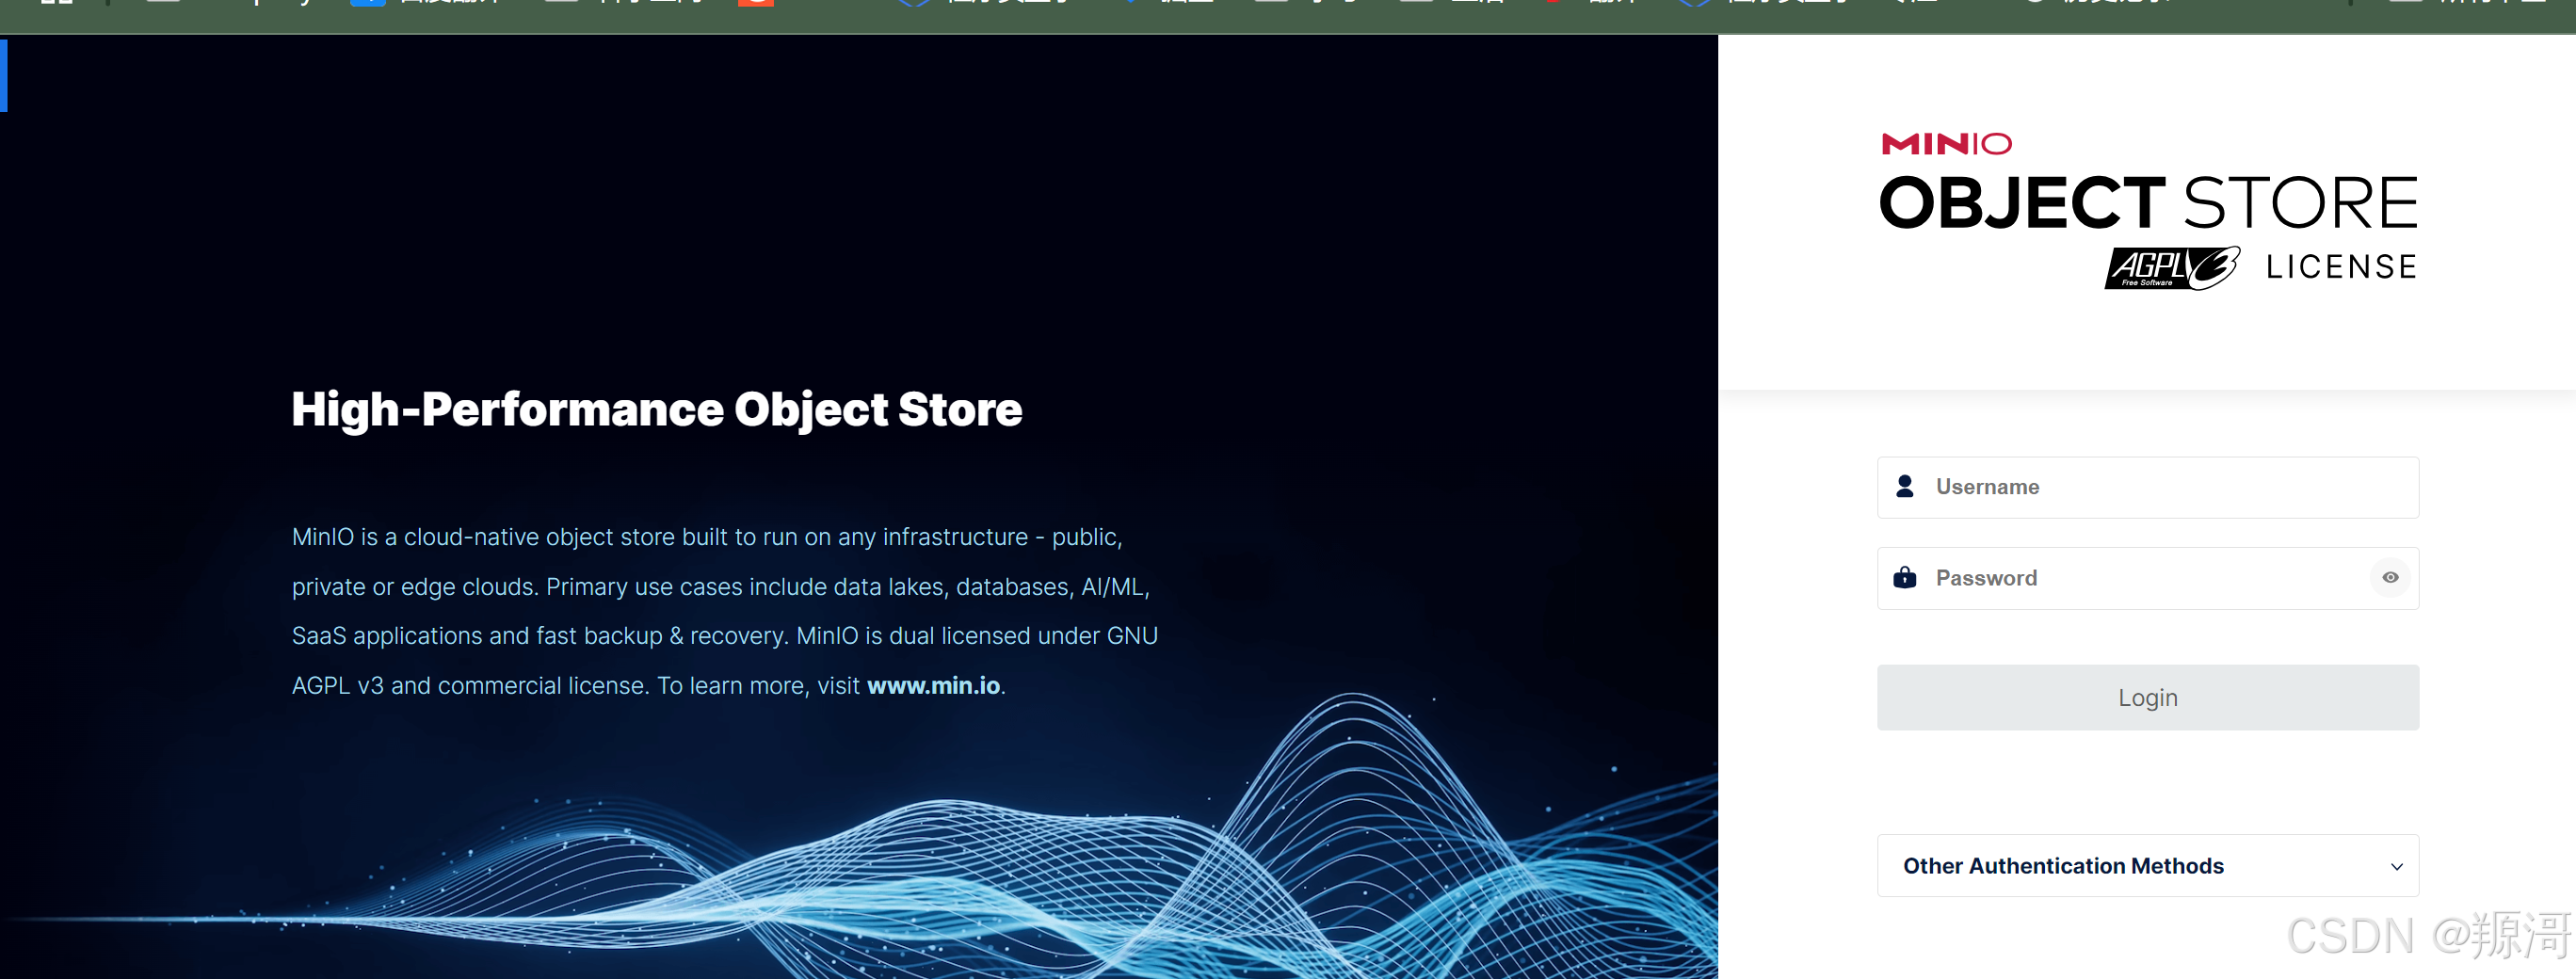Screen dimensions: 2576x979
Task: Open the red-orange bookmark icon in bookmarks bar
Action: (757, 4)
